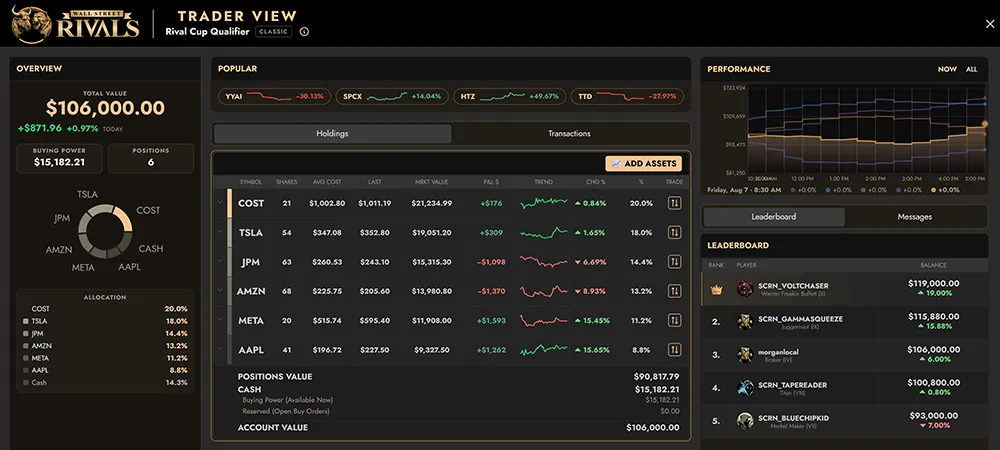The width and height of the screenshot is (1000, 450).
Task: Click SCRN_VOLTCHASER's avatar
Action: click(x=745, y=289)
